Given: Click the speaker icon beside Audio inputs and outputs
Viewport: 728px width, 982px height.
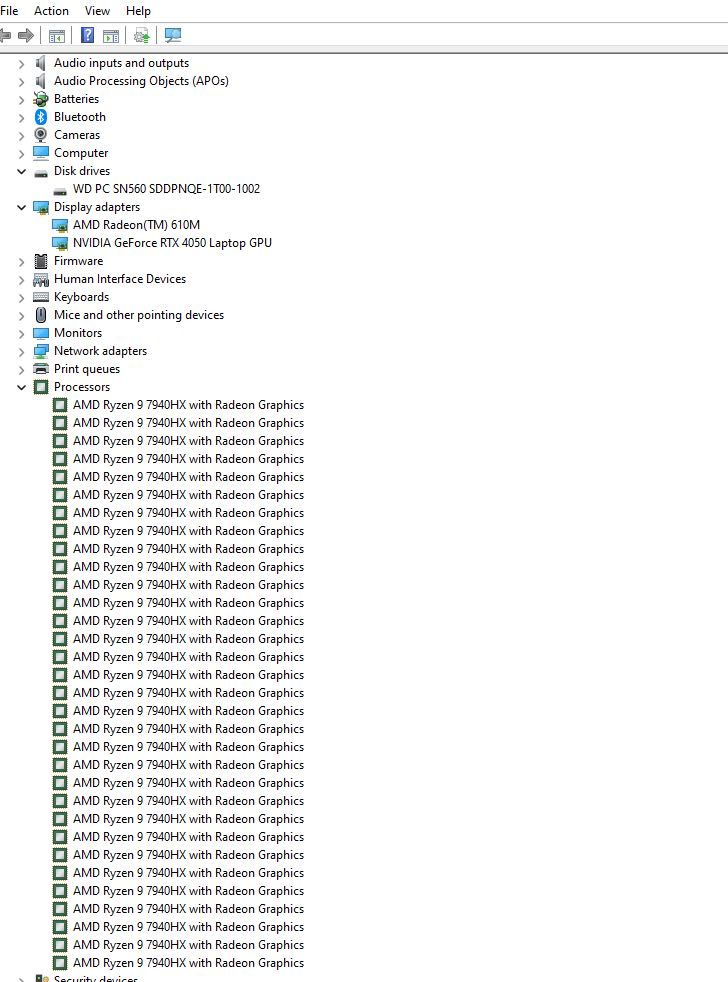Looking at the screenshot, I should click(41, 63).
